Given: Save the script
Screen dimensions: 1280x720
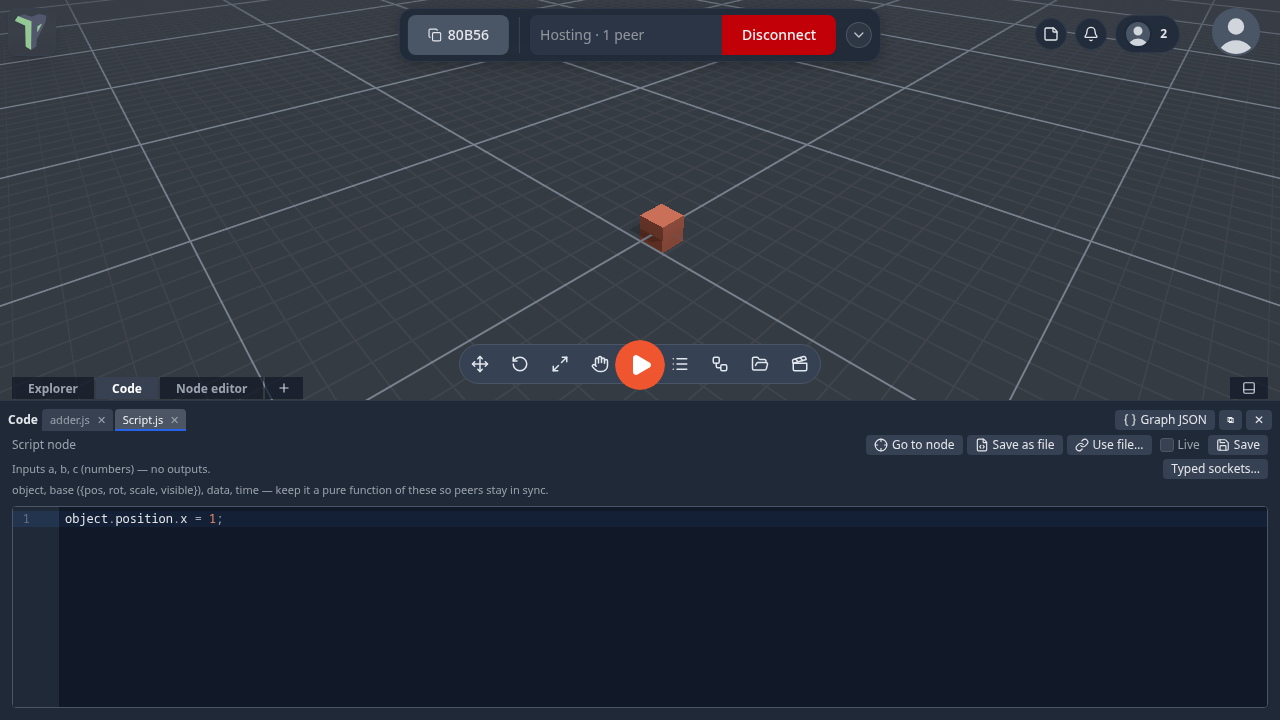Looking at the screenshot, I should click(1238, 445).
